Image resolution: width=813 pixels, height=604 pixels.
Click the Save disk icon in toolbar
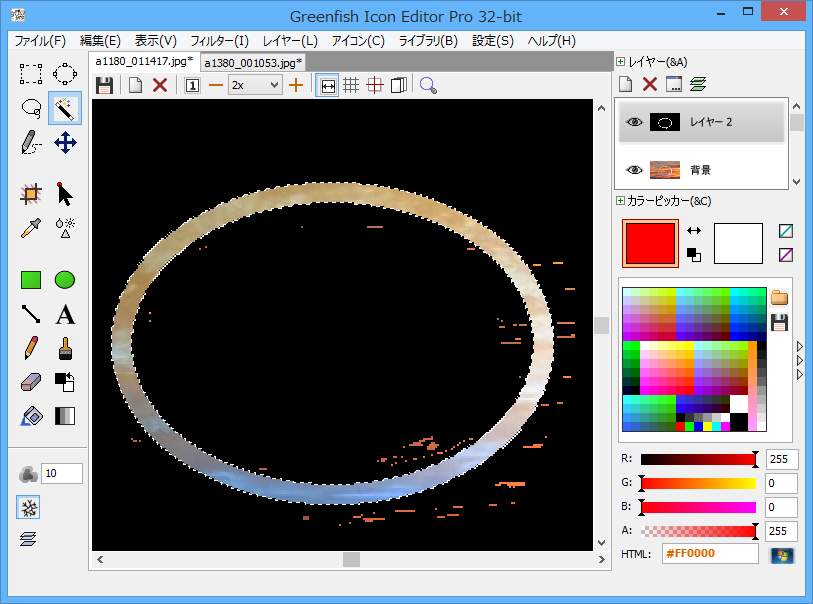(104, 86)
